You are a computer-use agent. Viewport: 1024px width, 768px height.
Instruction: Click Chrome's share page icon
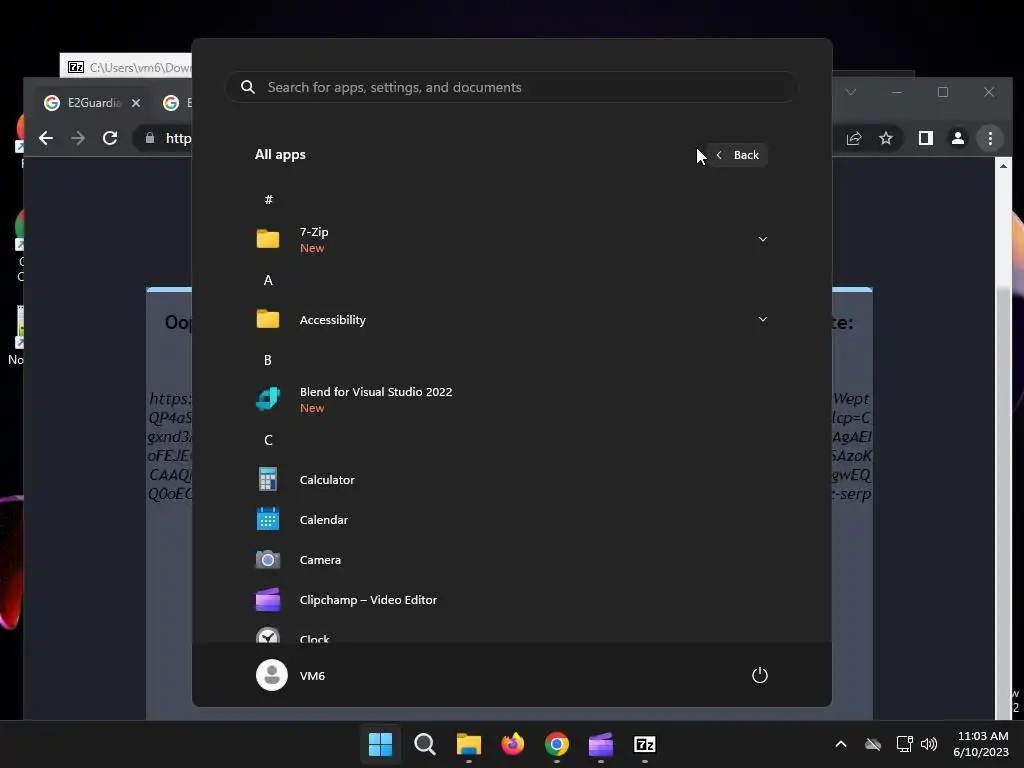(854, 138)
